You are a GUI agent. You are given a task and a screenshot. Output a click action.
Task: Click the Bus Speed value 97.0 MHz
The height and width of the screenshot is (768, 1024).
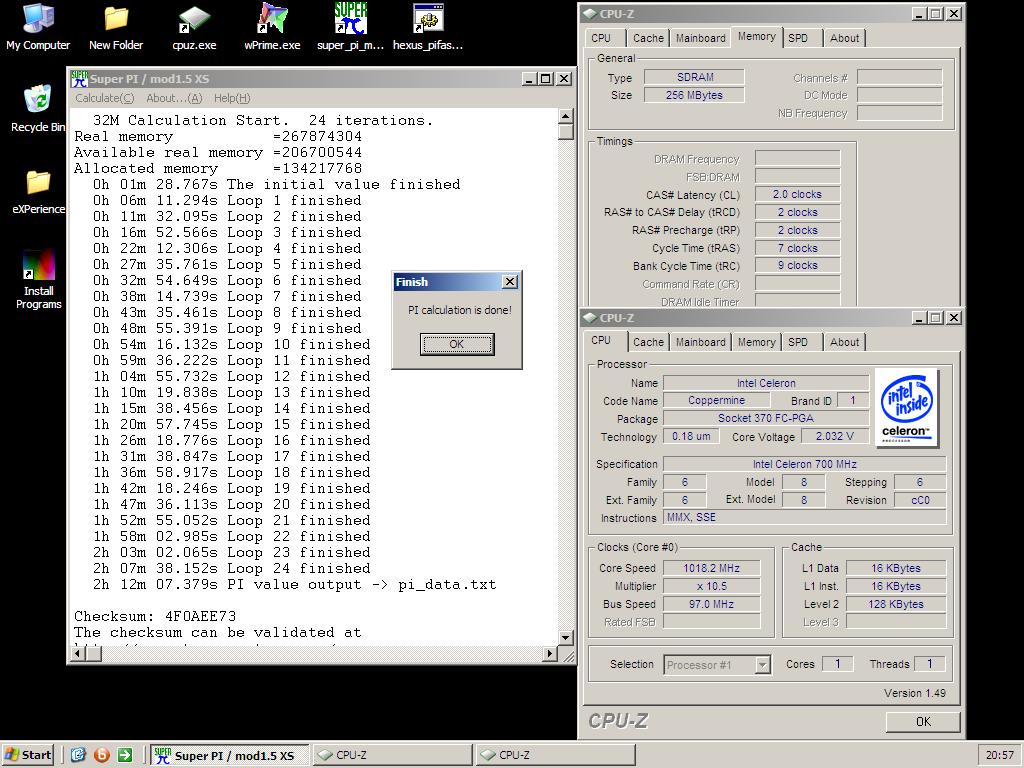tap(711, 604)
